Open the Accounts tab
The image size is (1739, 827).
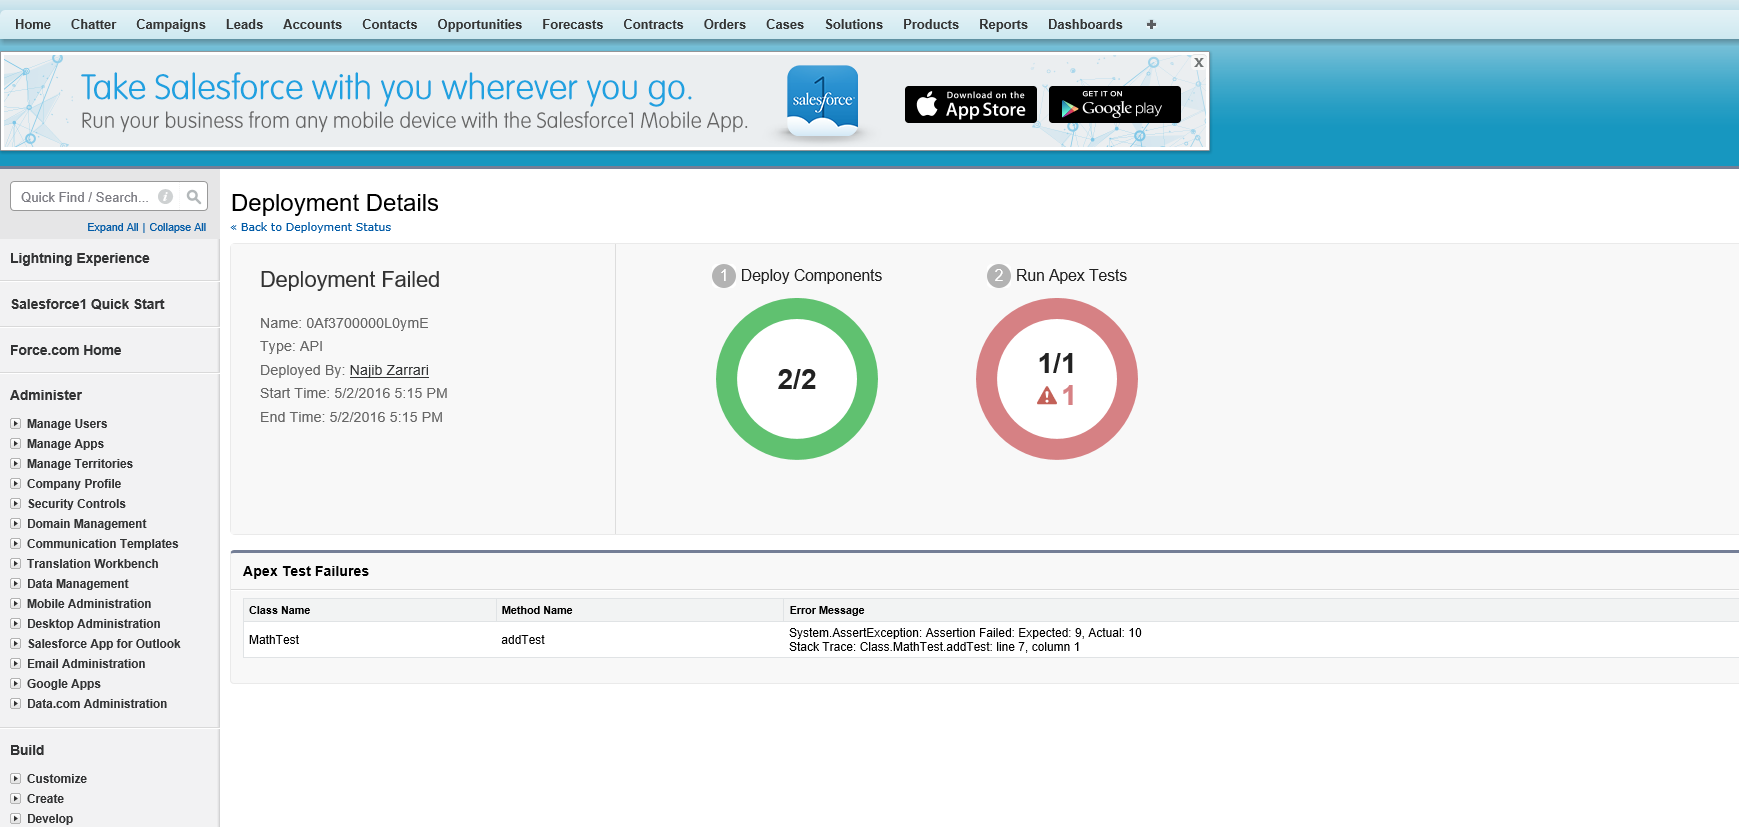point(312,24)
